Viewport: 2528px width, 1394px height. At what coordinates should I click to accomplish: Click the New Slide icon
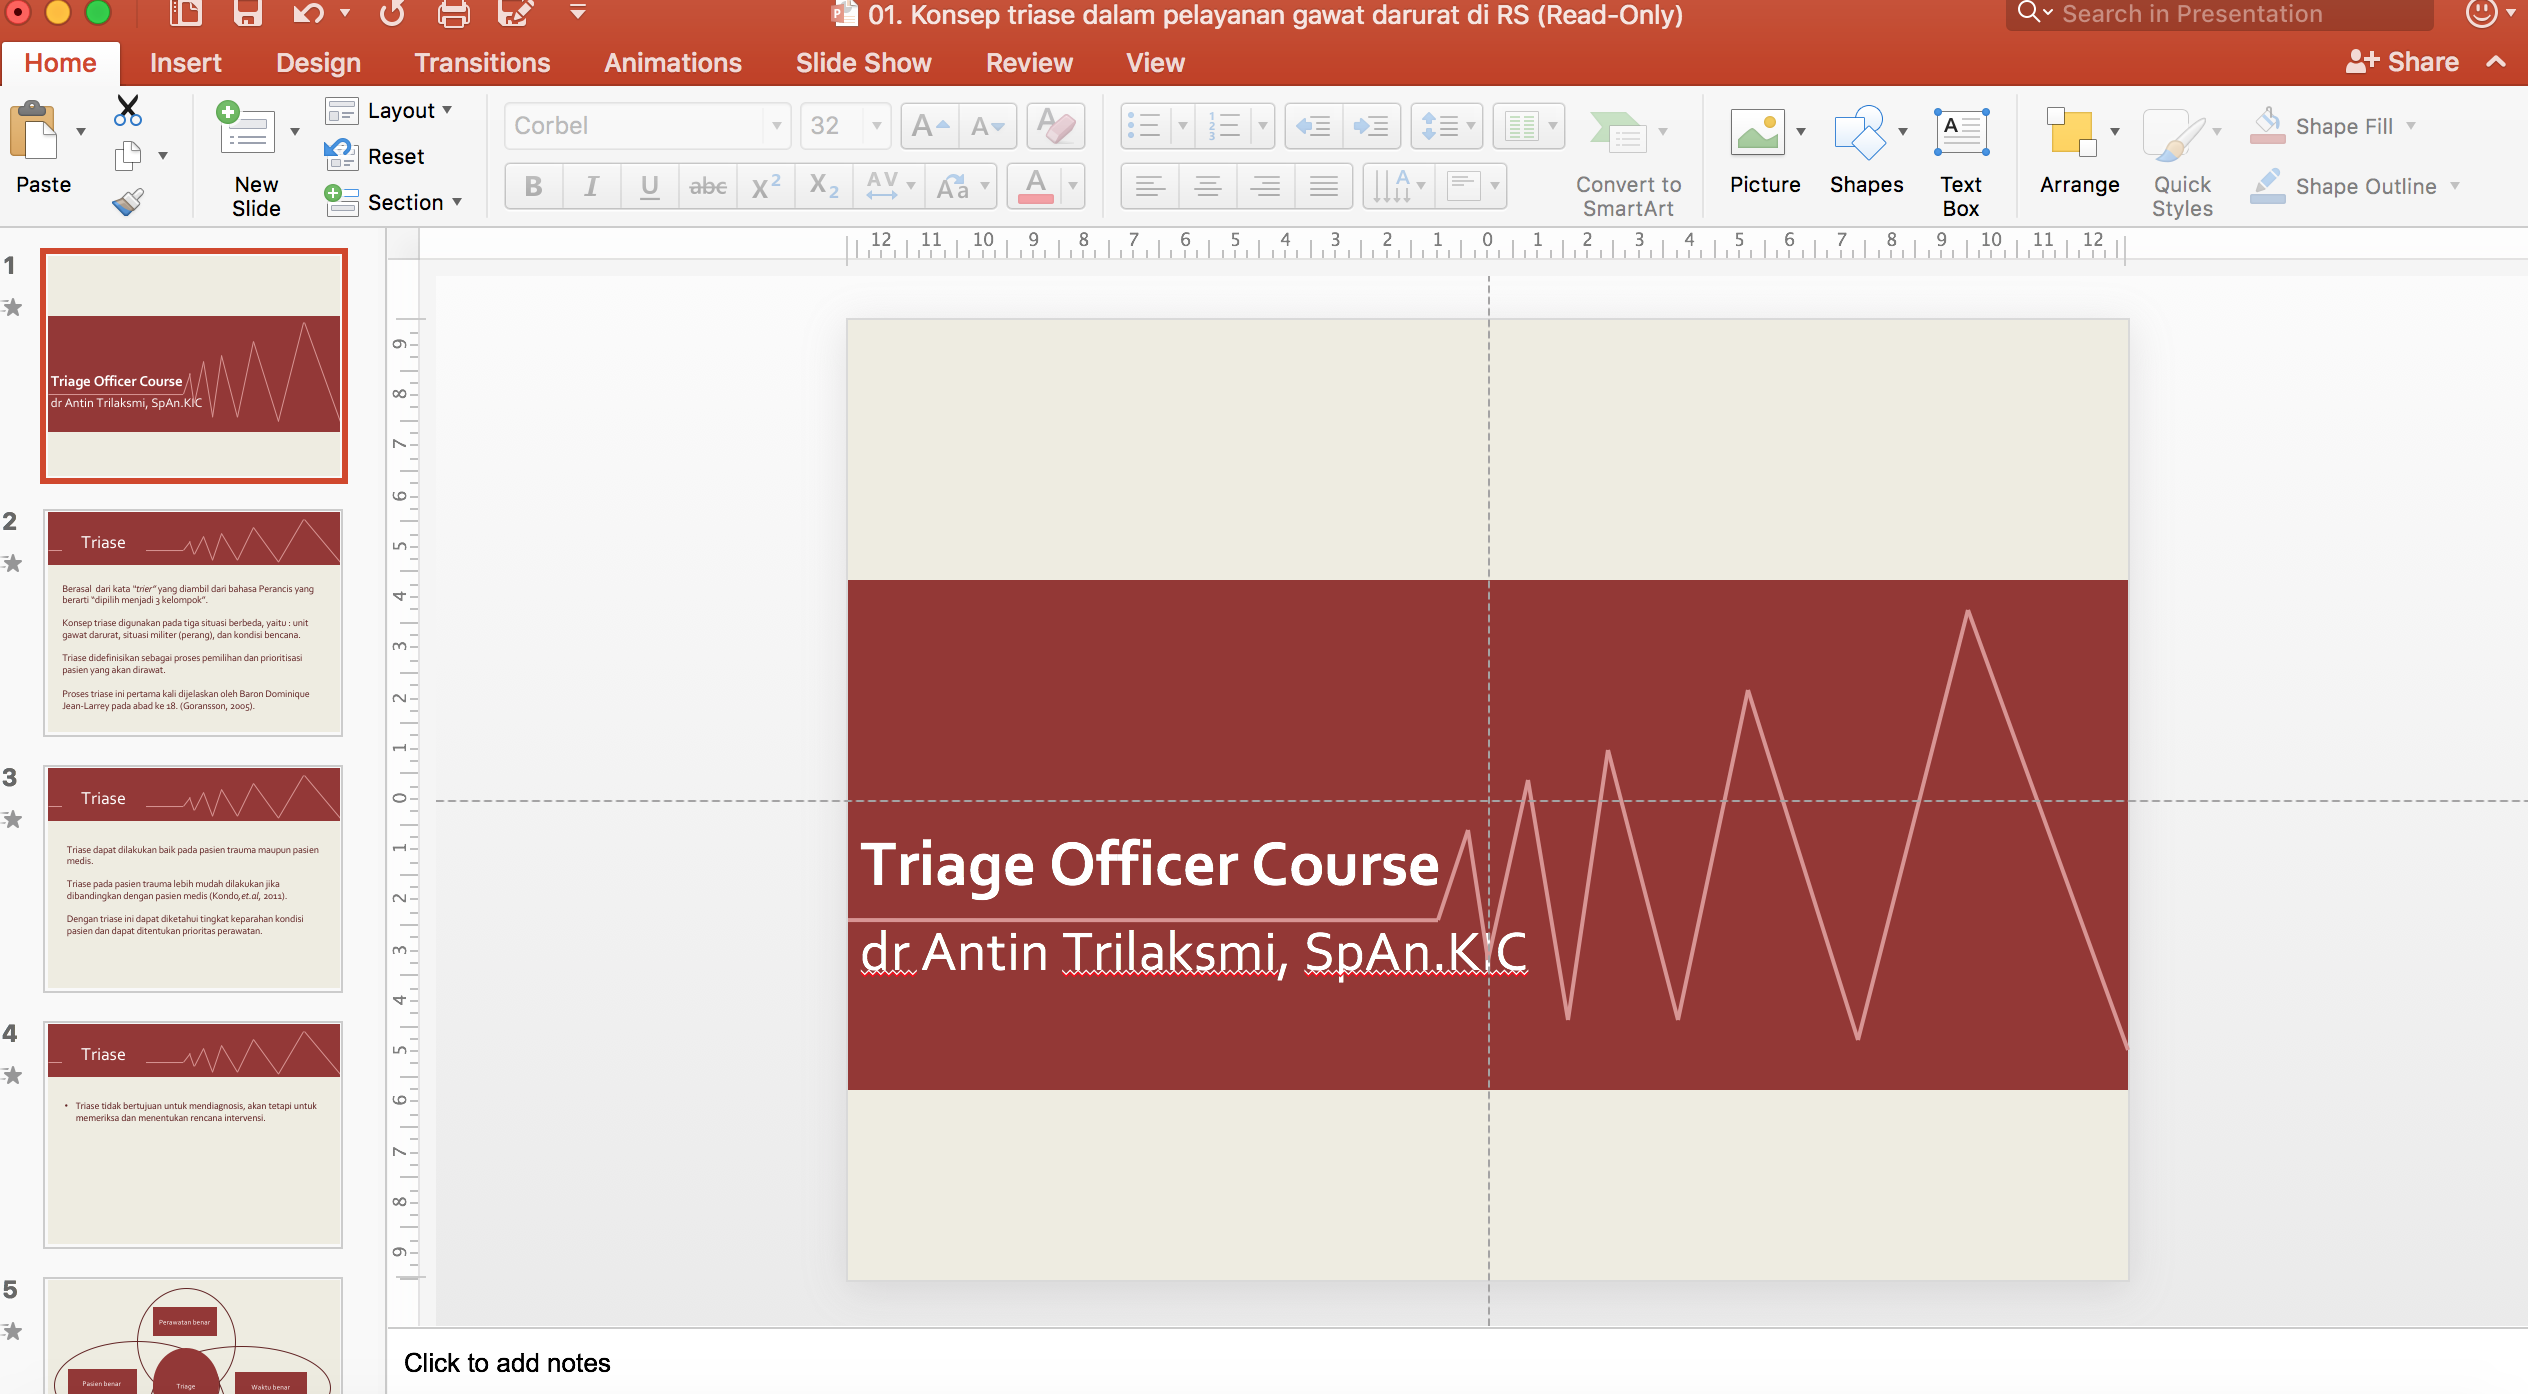(x=245, y=129)
